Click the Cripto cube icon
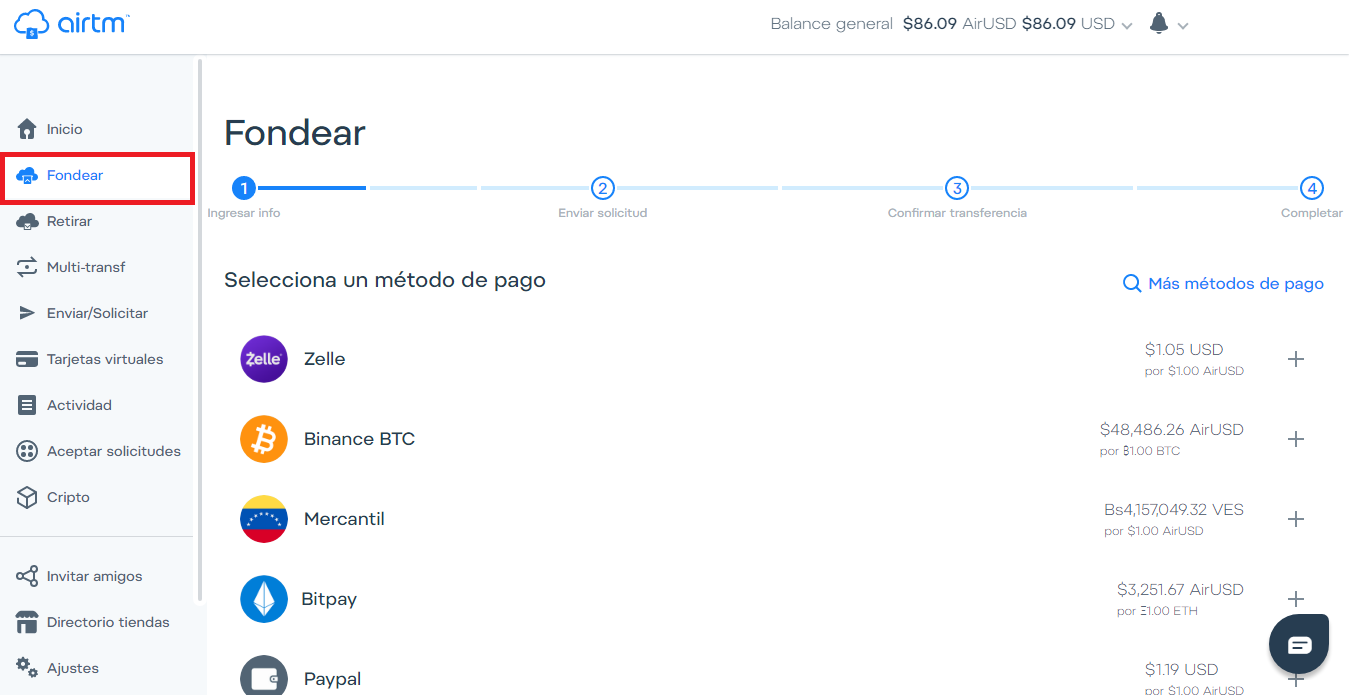Viewport: 1351px width, 695px height. (27, 497)
